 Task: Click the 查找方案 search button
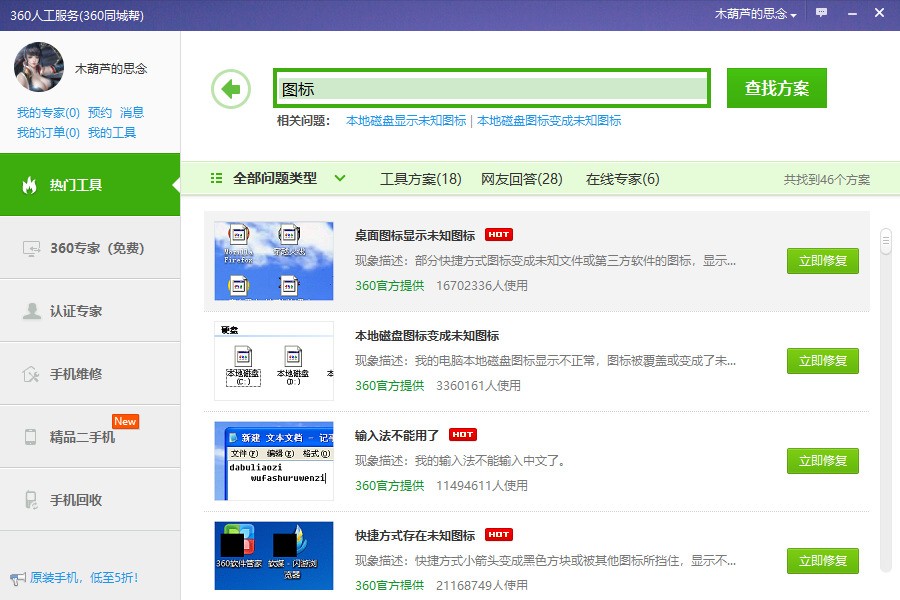tap(776, 88)
